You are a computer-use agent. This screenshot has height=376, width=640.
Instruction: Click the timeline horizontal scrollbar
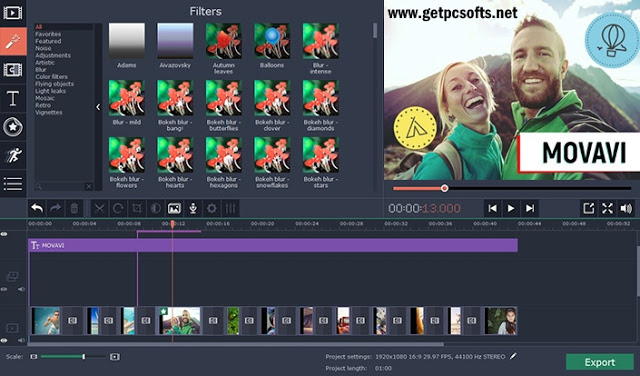(236, 345)
